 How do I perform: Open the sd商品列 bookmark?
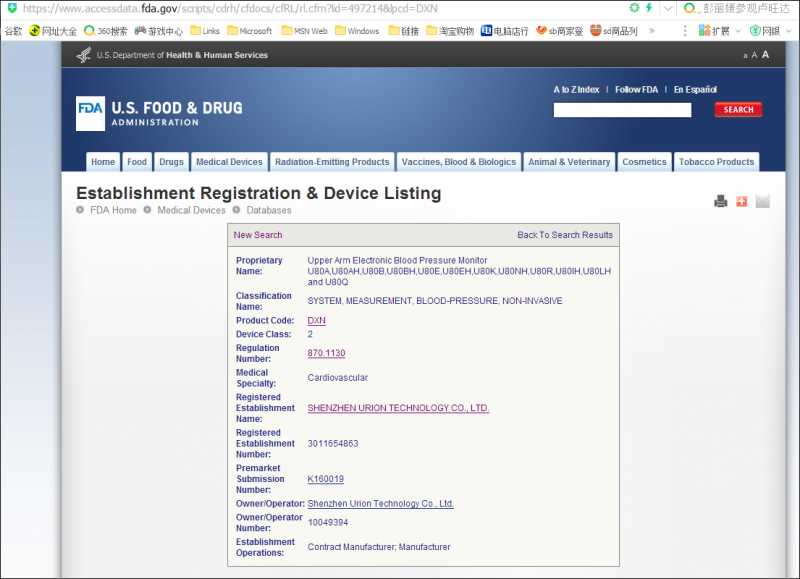click(614, 31)
